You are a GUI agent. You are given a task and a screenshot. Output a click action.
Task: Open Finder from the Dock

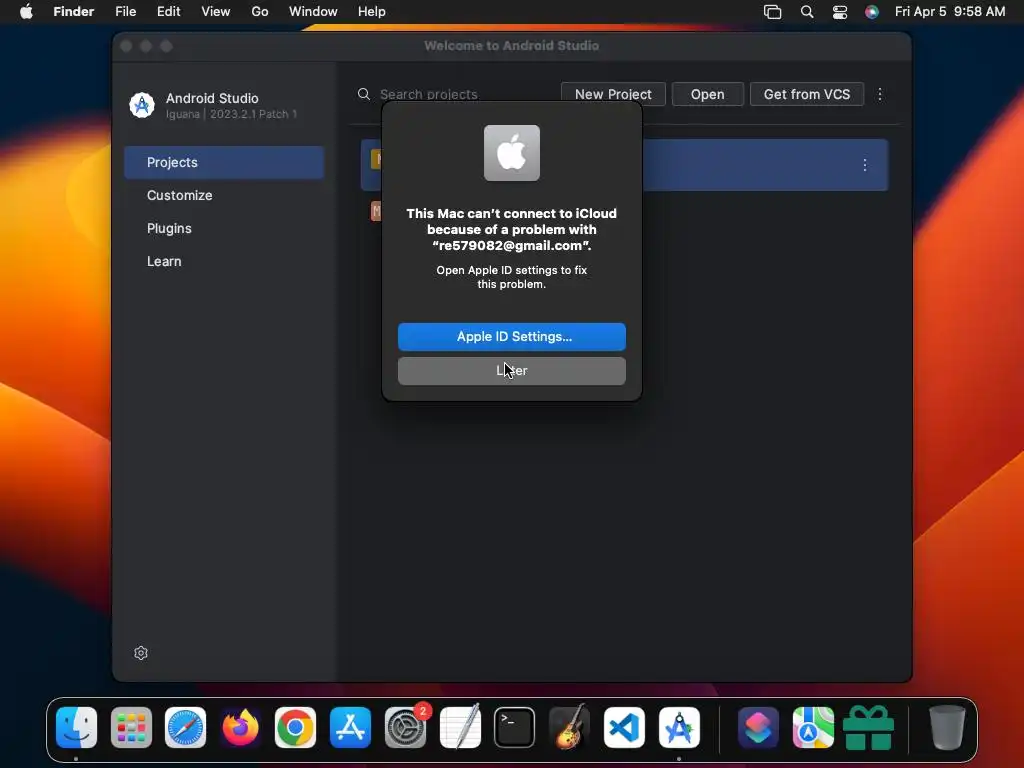[76, 728]
